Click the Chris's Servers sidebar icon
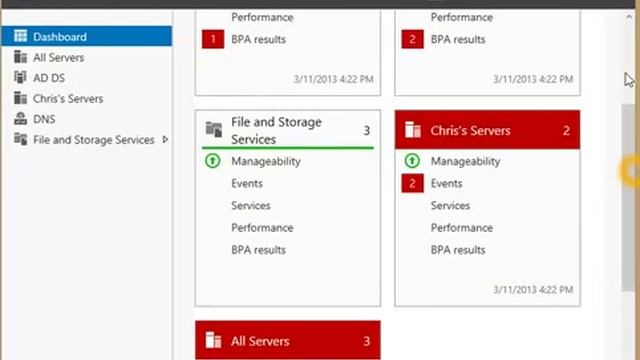 [20, 98]
